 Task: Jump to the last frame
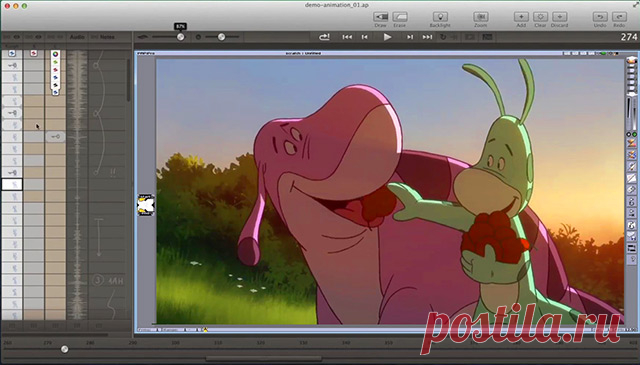coord(427,37)
